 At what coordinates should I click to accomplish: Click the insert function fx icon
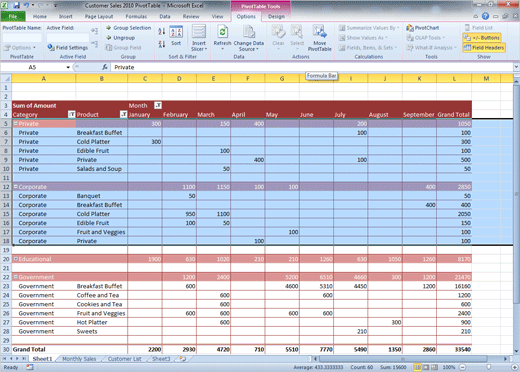[105, 67]
